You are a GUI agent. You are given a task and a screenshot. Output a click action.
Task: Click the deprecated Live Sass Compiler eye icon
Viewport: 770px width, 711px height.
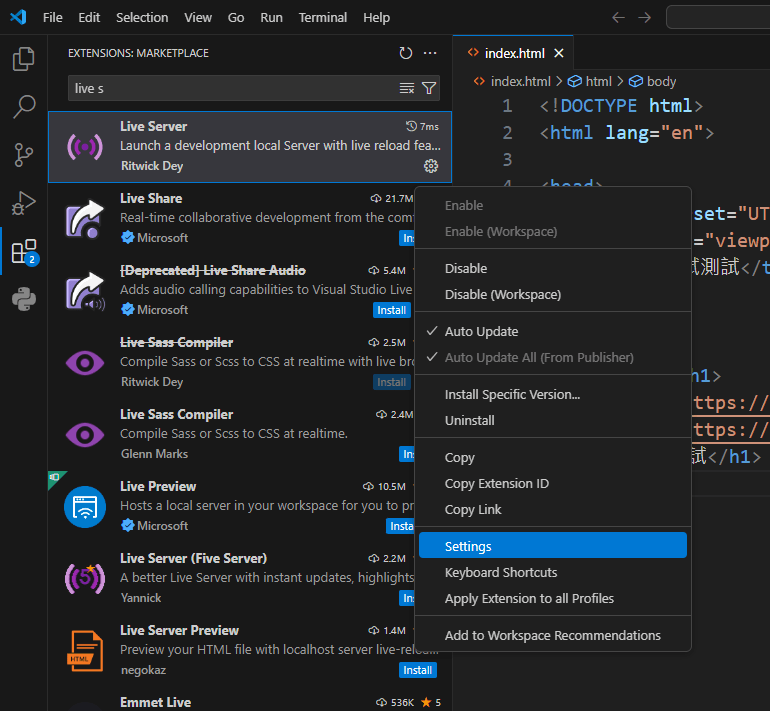[85, 363]
